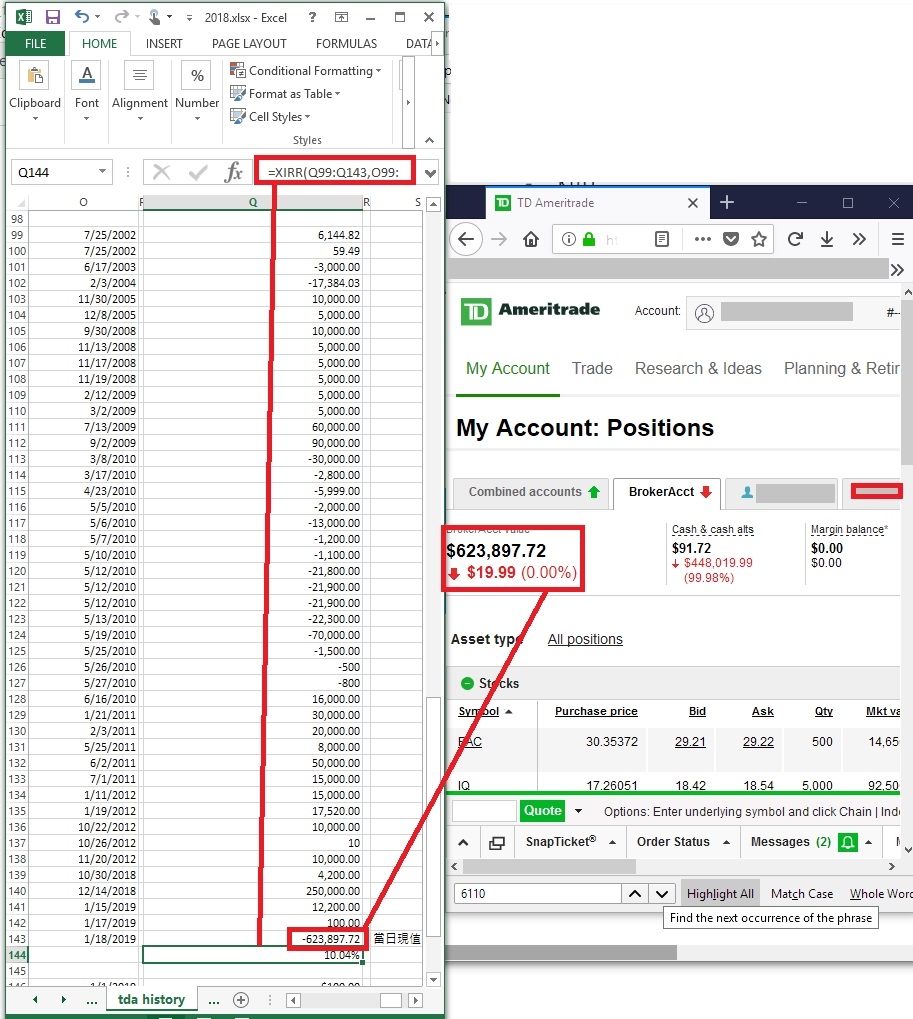Select the 'tda history' sheet tab
913x1019 pixels.
pos(151,1000)
